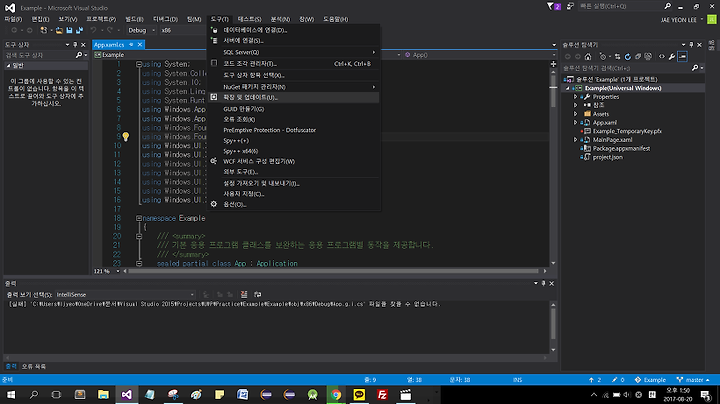Open Properties wrench icon in Solution Explorer toolbar
The width and height of the screenshot is (720, 404).
(672, 56)
